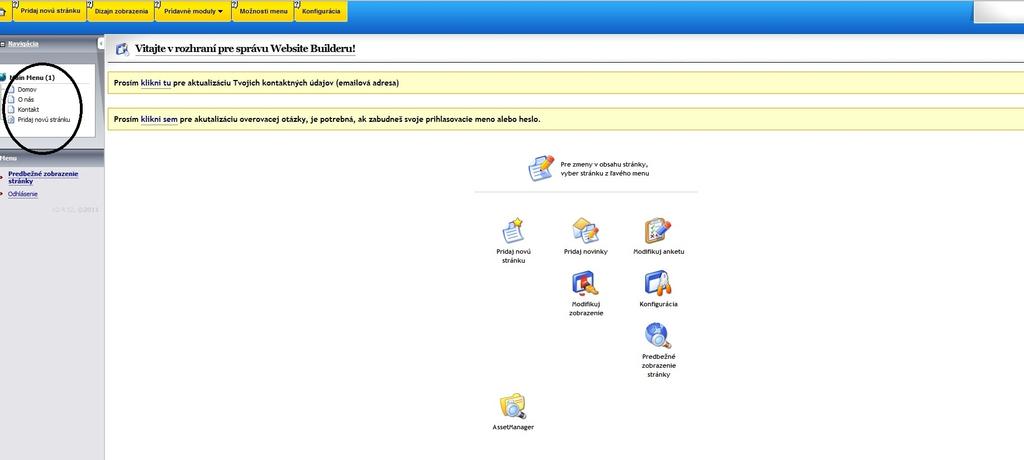Click the Predbežné zobrazenie globe magnifier icon
Viewport: 1024px width, 460px height.
tap(658, 336)
